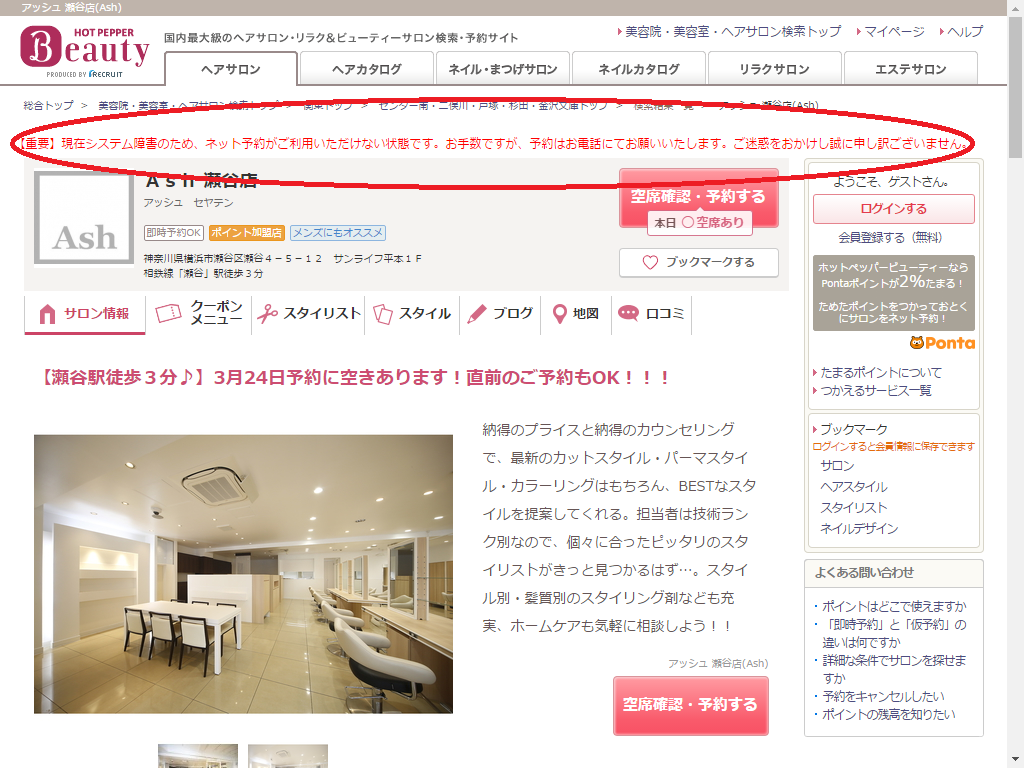Image resolution: width=1024 pixels, height=768 pixels.
Task: Click the salon interior main photo
Action: pos(243,574)
